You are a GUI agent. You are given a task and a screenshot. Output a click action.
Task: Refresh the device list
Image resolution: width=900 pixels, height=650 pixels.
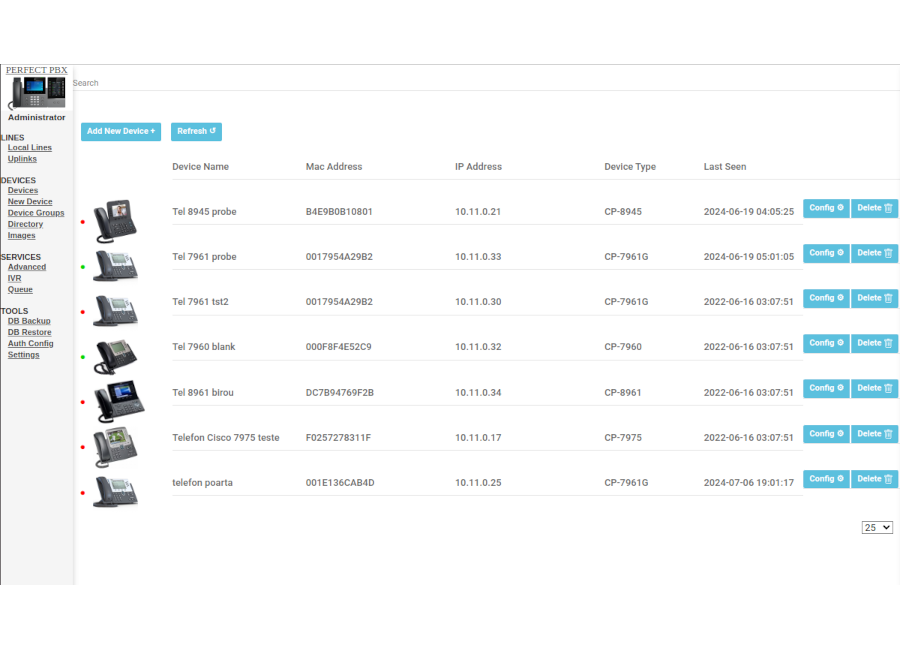pyautogui.click(x=196, y=131)
